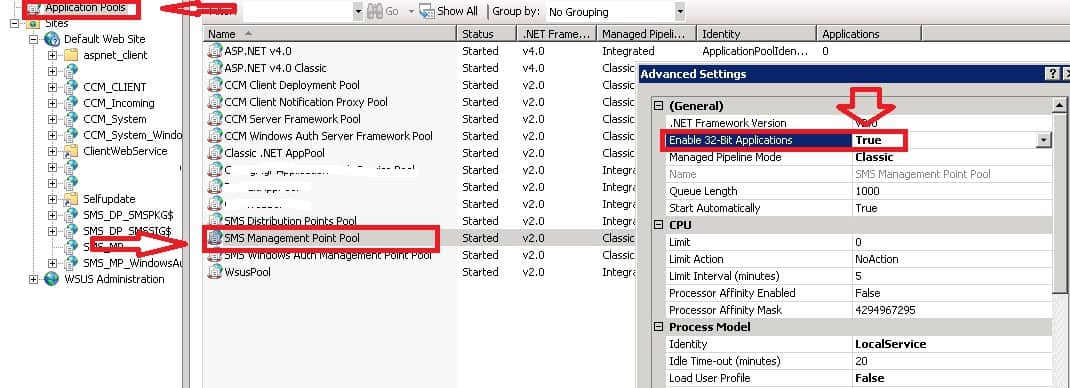
Task: Click the CCM_CLIENT application icon
Action: [x=70, y=87]
